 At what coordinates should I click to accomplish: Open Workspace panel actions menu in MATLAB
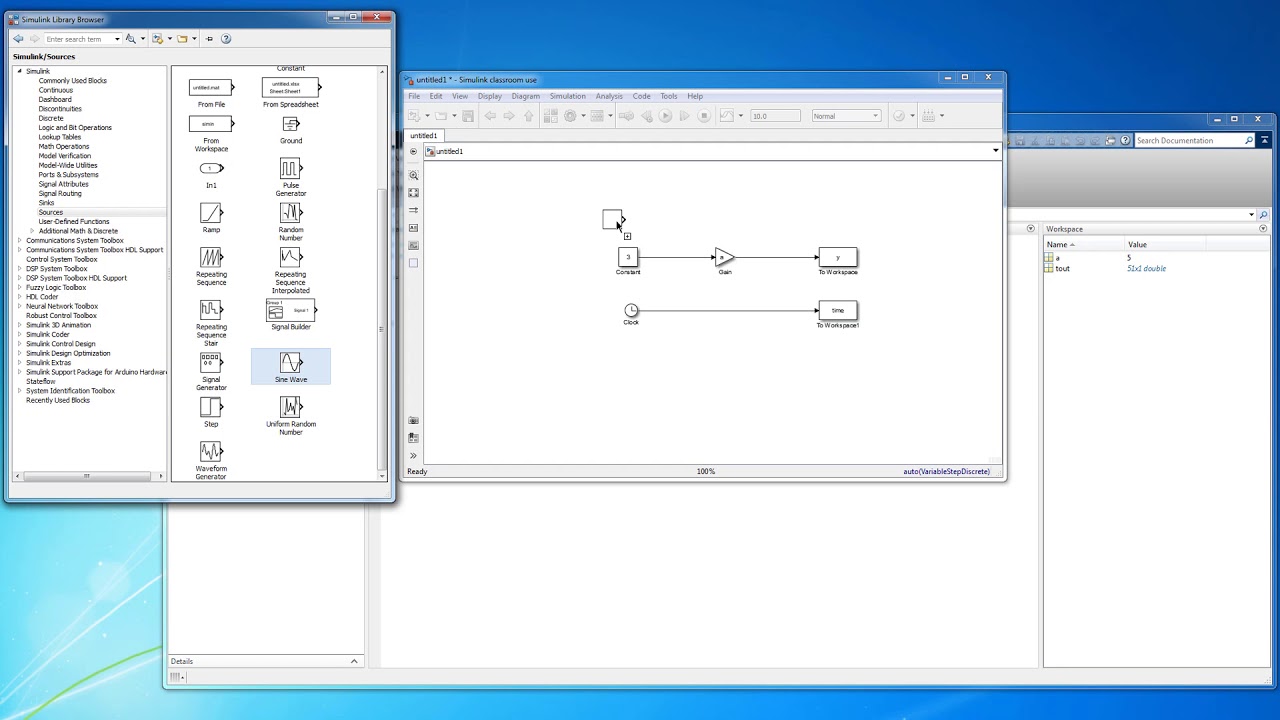pyautogui.click(x=1262, y=229)
